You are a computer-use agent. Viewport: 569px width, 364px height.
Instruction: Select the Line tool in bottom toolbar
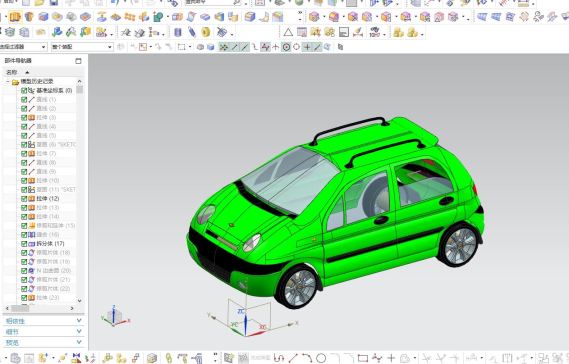click(x=293, y=358)
